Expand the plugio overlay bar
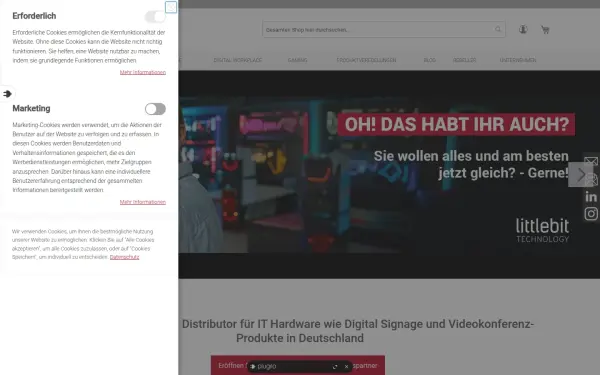The width and height of the screenshot is (600, 375). [335, 367]
